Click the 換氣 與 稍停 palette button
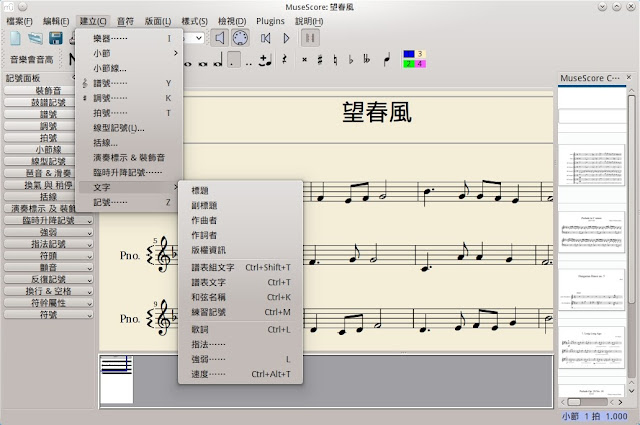This screenshot has width=640, height=425. 40,185
